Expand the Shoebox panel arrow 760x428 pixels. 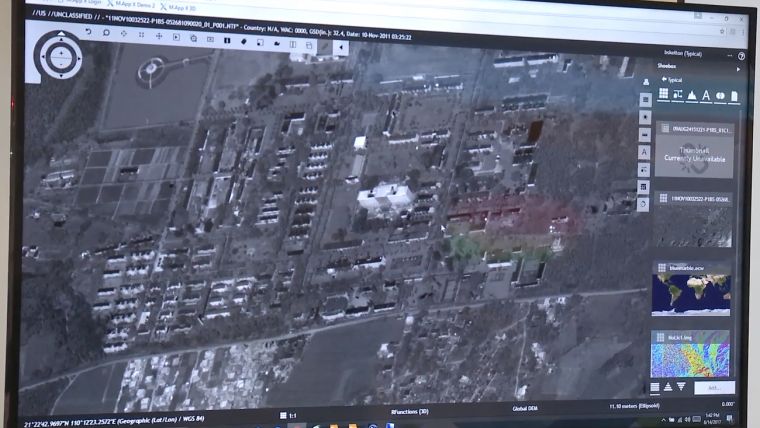(x=738, y=69)
